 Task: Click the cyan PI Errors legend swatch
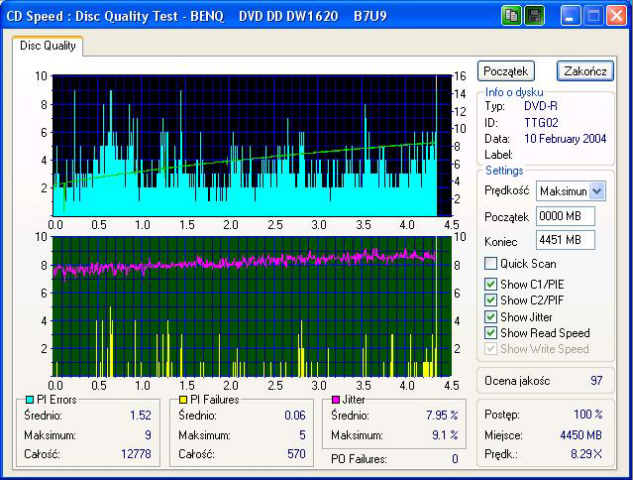click(x=29, y=400)
